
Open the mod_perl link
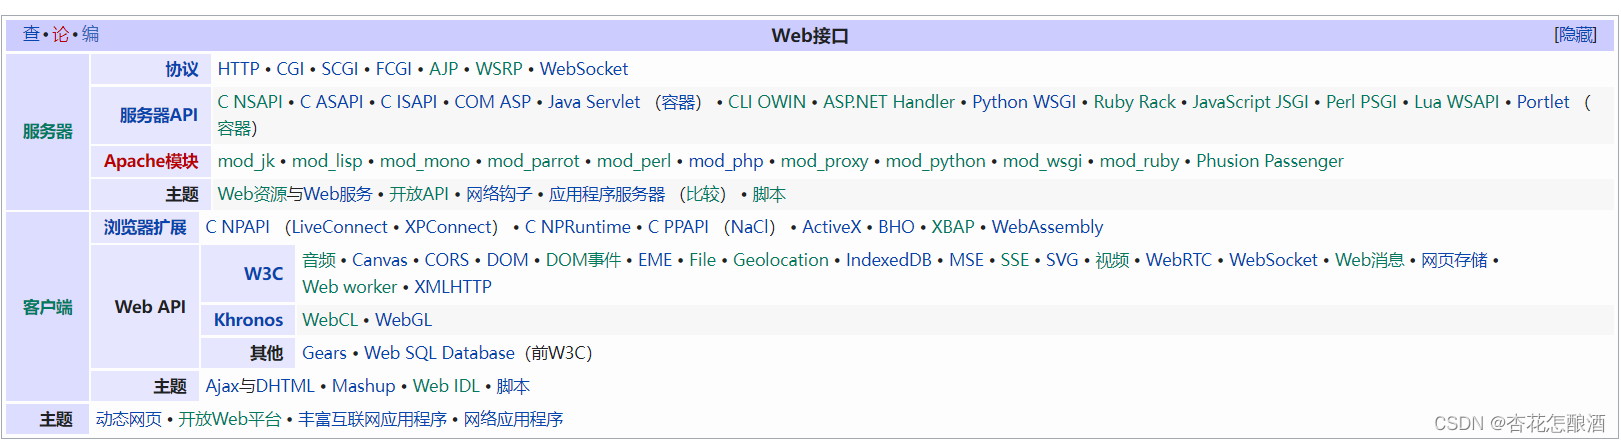click(634, 161)
